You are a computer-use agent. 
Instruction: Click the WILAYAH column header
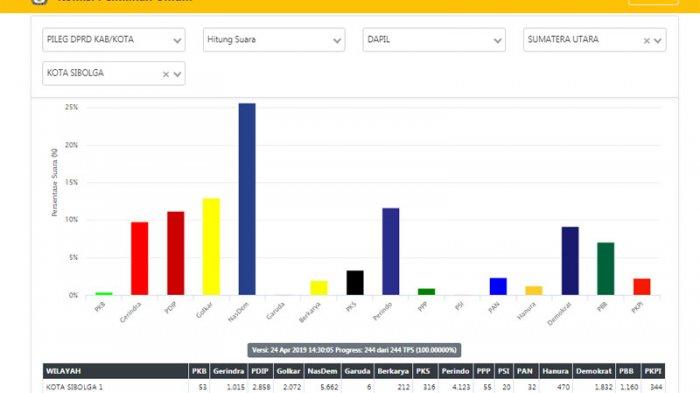pos(115,371)
